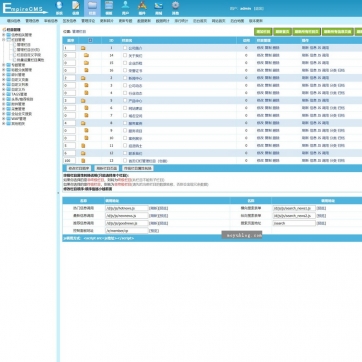Click the folder icon of column ID 9
This screenshot has height=362, width=362.
coord(86,130)
